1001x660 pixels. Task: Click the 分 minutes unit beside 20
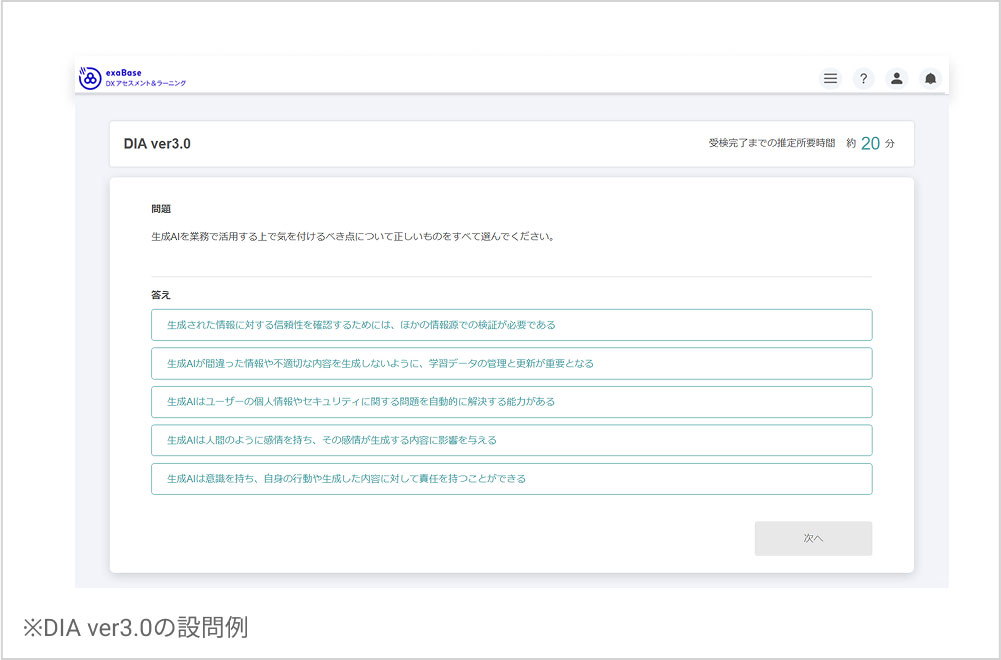pos(890,144)
